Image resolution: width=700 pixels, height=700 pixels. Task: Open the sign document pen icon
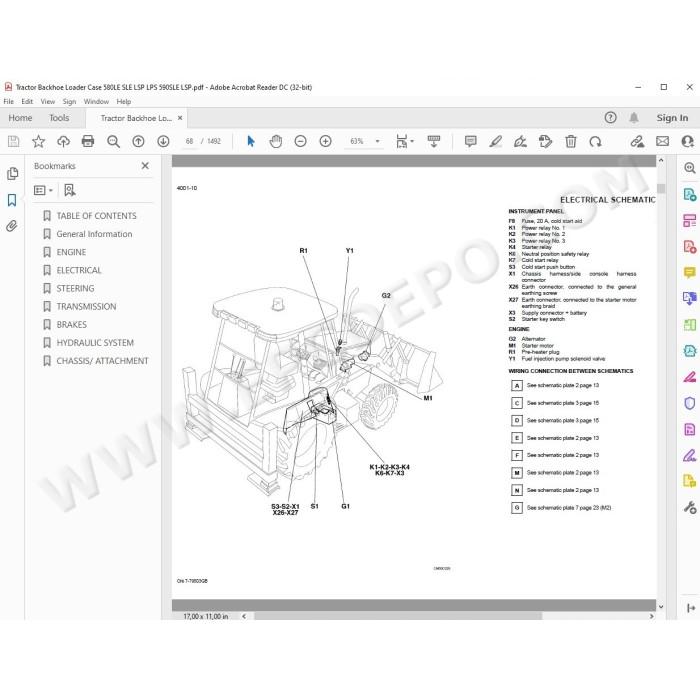pyautogui.click(x=520, y=142)
